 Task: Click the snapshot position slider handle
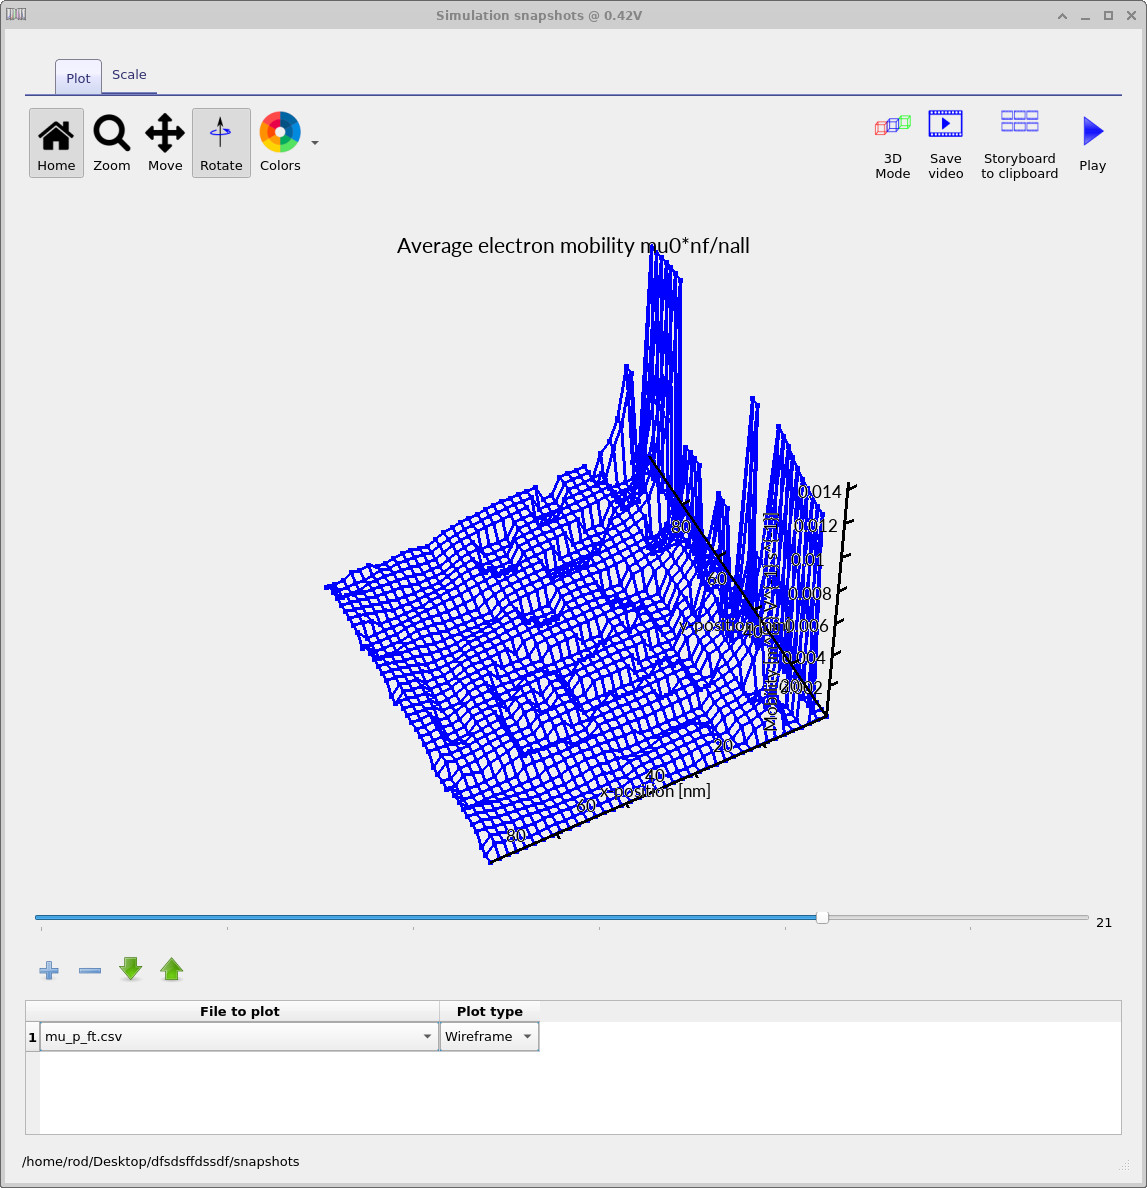(x=822, y=917)
